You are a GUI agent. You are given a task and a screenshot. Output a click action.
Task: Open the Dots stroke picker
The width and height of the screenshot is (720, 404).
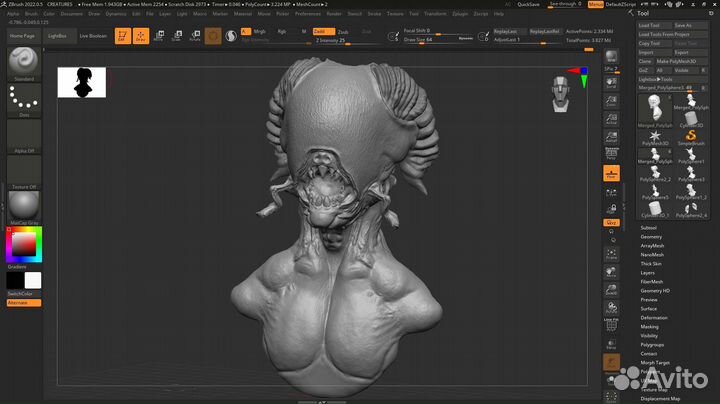coord(23,100)
